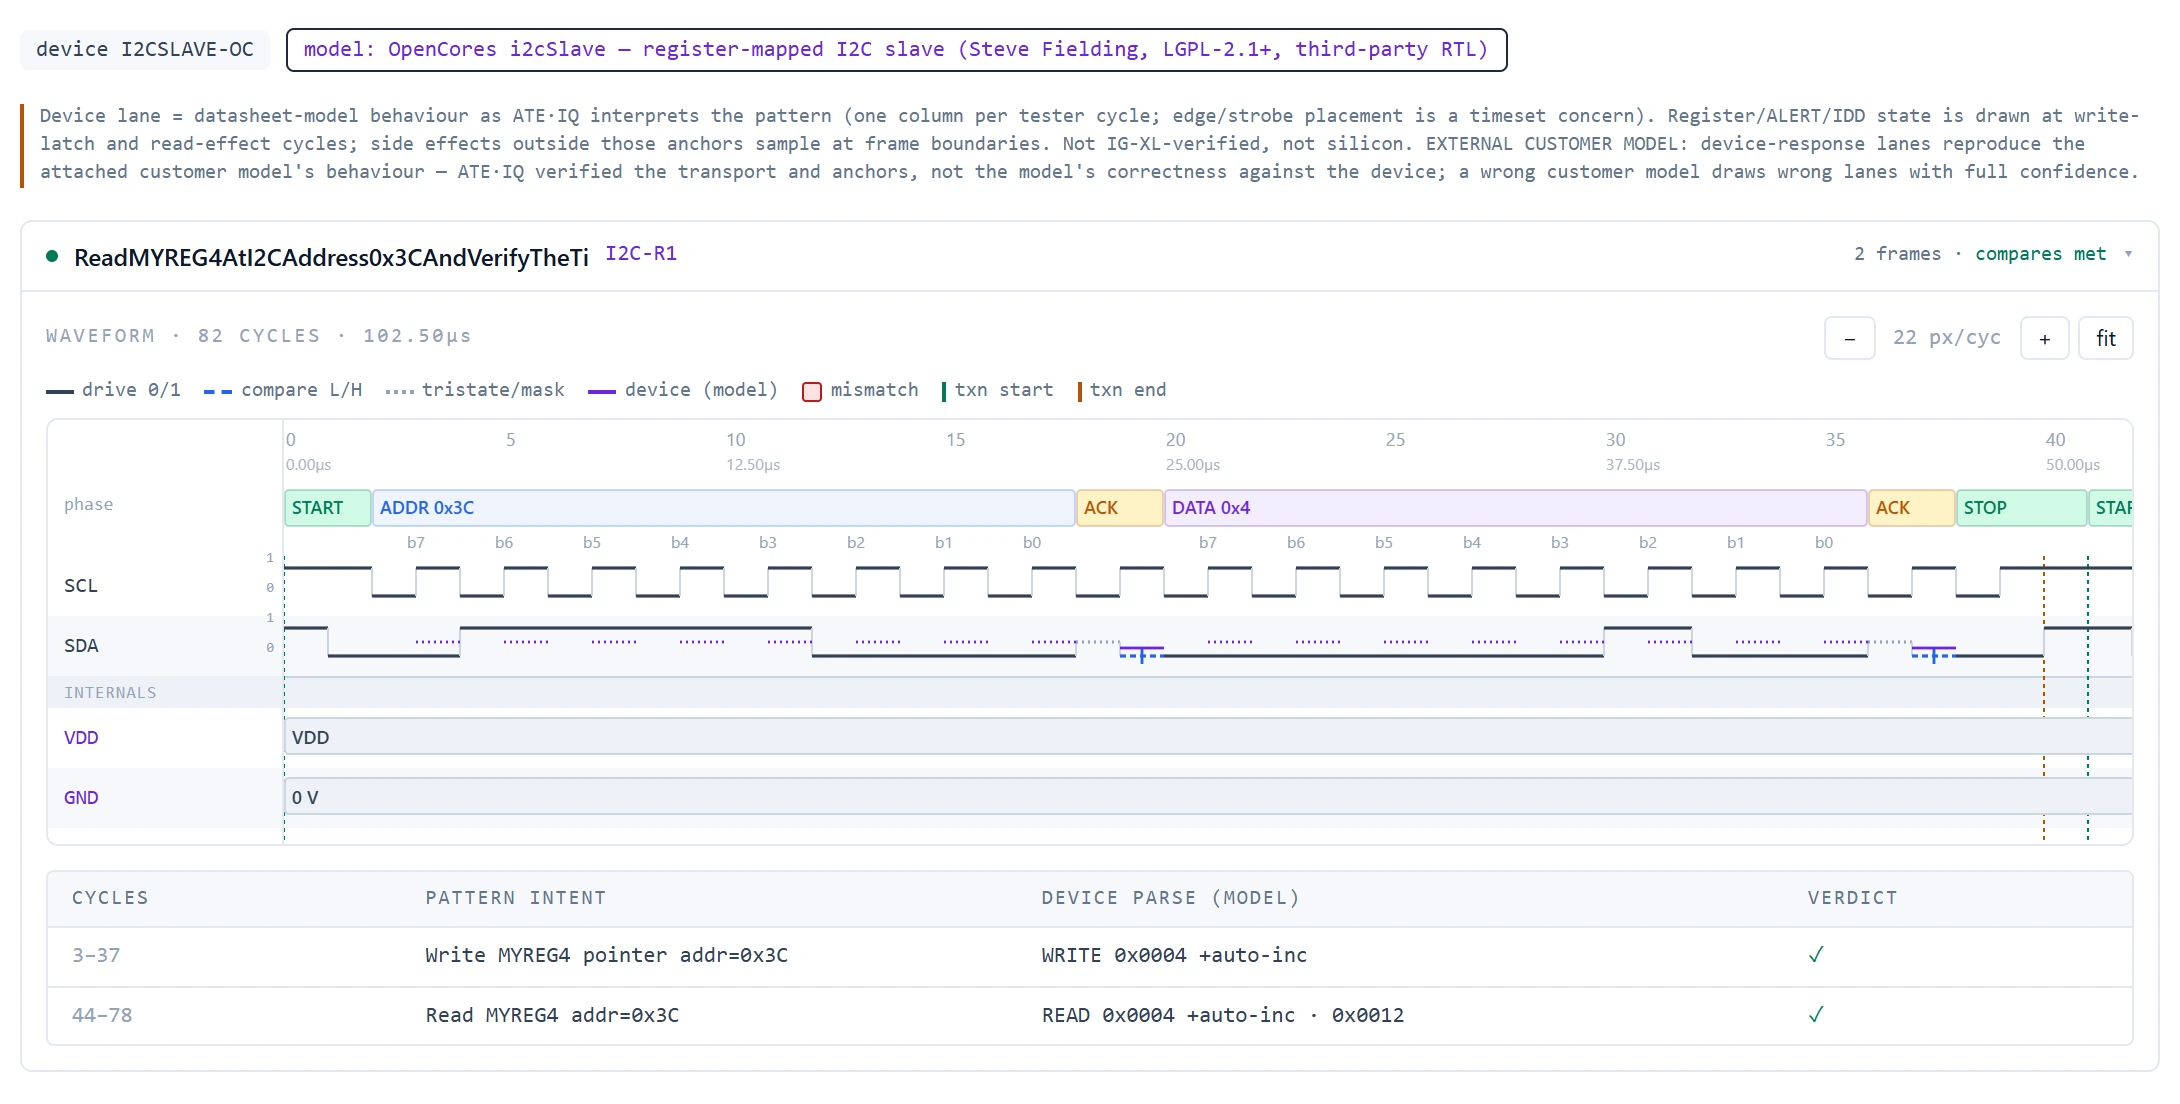Click the '2 frames' summary text
The width and height of the screenshot is (2180, 1104).
pyautogui.click(x=1897, y=254)
